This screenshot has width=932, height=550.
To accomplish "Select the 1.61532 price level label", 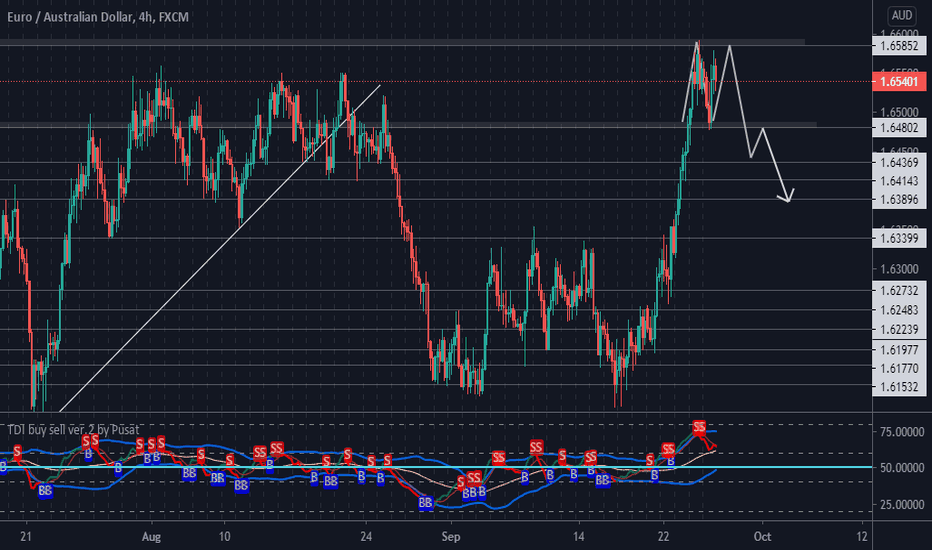I will tap(899, 386).
